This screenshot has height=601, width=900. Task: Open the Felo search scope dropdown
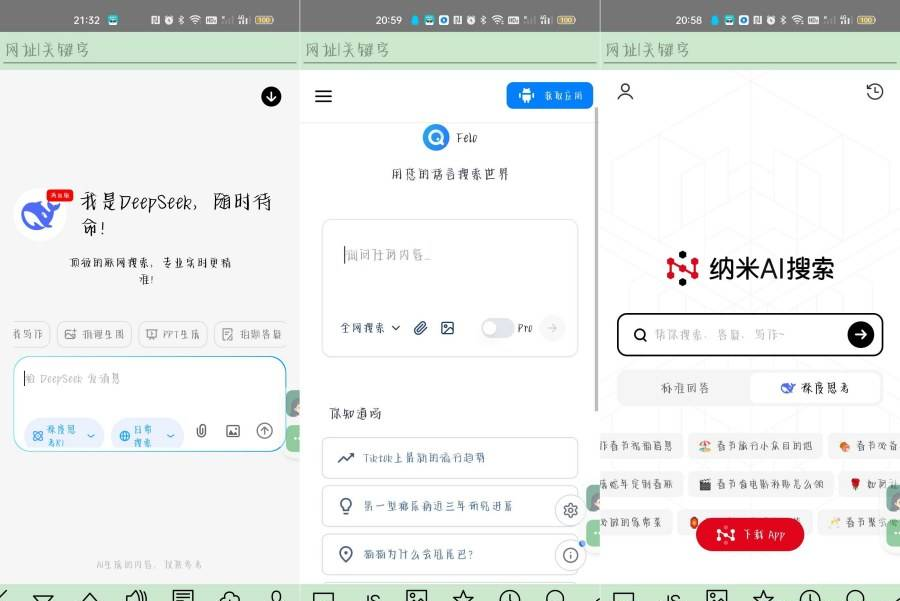pos(370,328)
